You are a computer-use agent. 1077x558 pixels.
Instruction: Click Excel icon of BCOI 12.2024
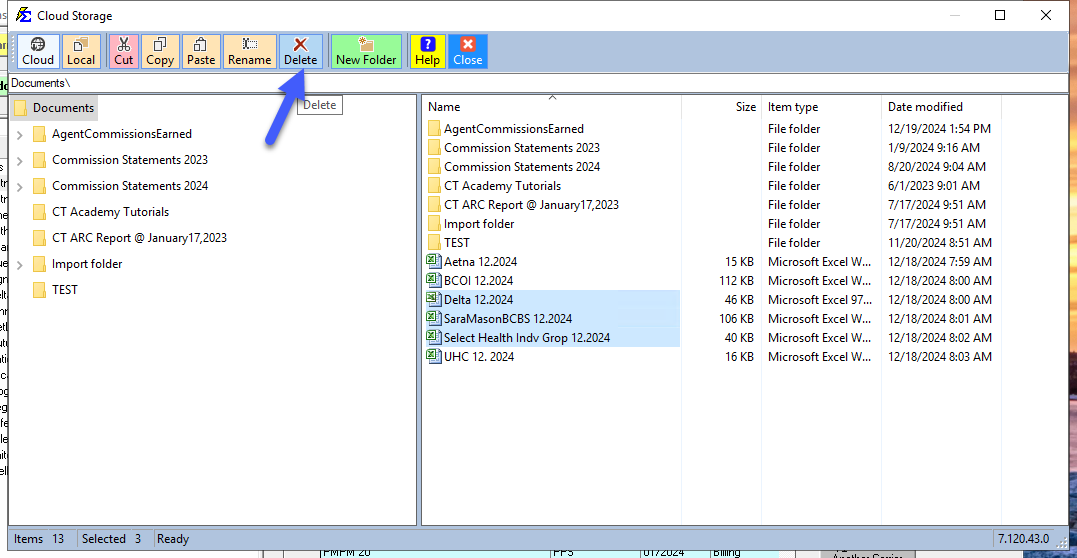pyautogui.click(x=433, y=280)
